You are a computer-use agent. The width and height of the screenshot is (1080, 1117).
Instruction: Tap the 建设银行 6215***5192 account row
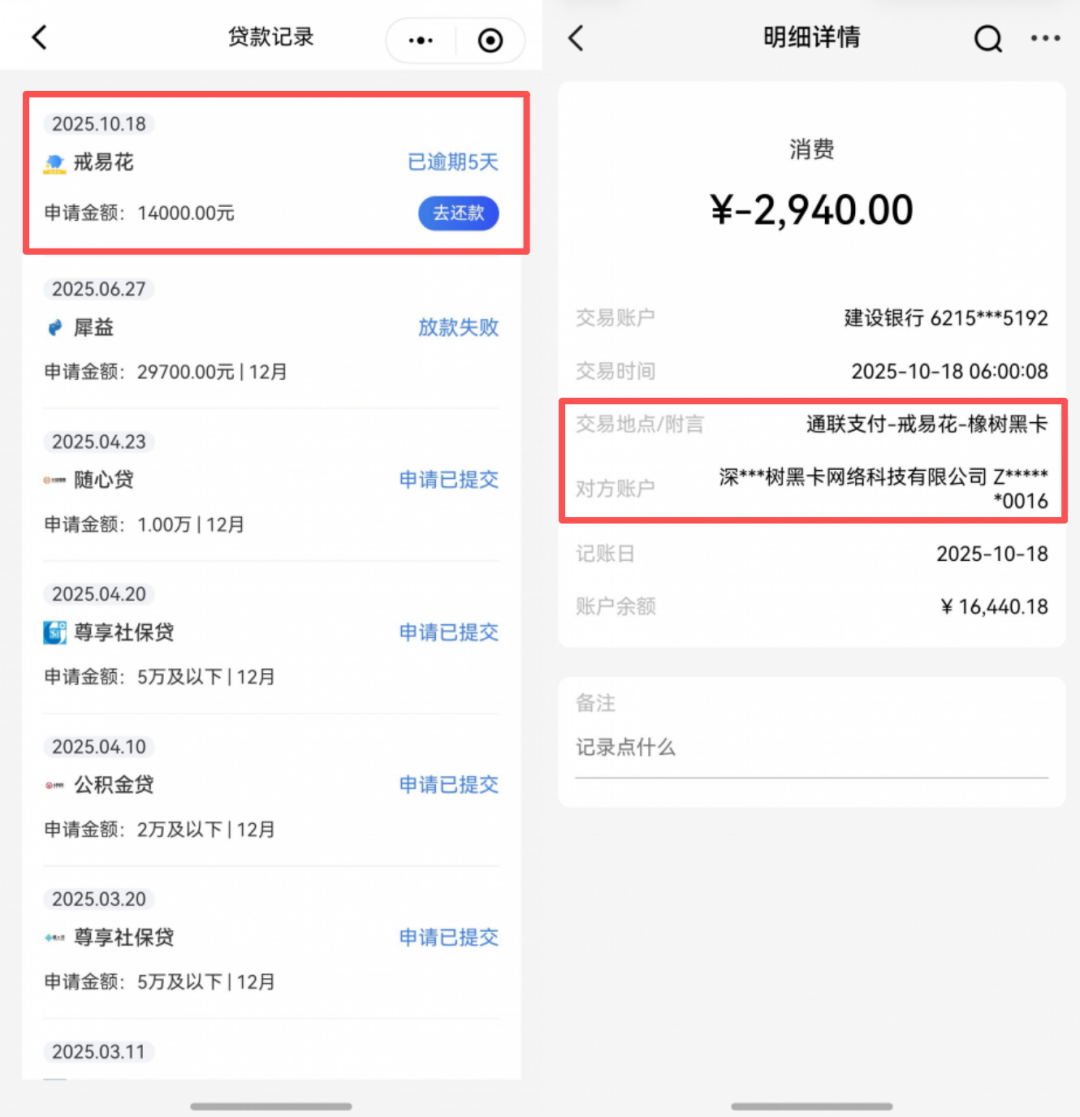[x=811, y=318]
